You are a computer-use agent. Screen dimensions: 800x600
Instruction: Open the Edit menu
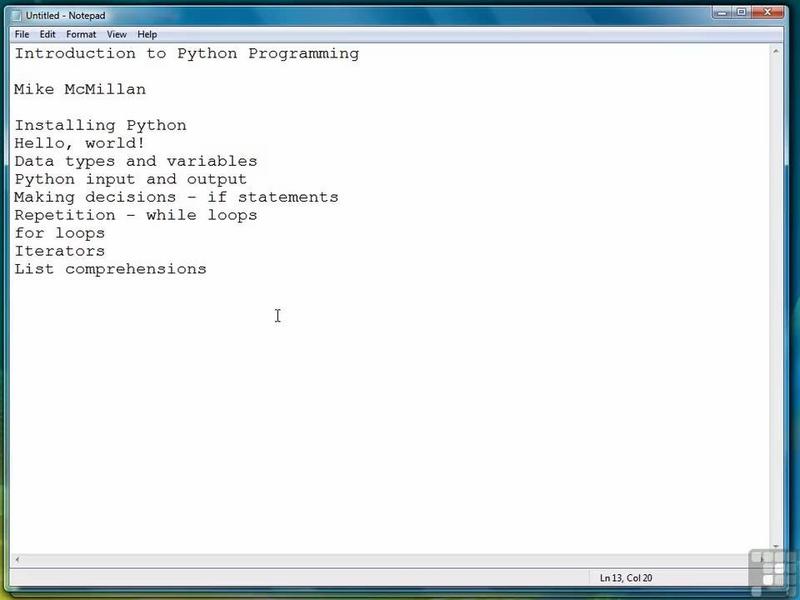(x=47, y=35)
